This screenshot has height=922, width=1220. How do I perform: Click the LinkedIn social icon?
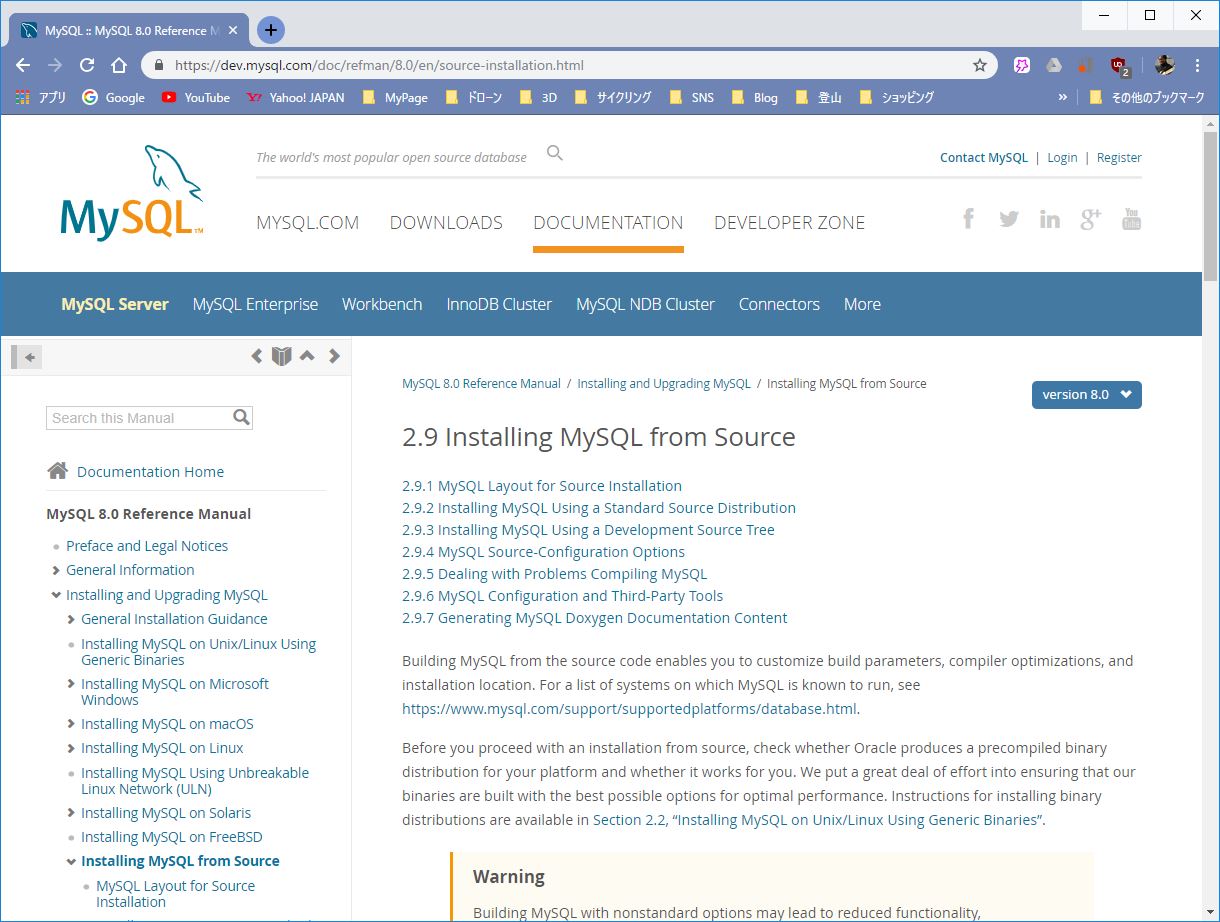[1049, 219]
